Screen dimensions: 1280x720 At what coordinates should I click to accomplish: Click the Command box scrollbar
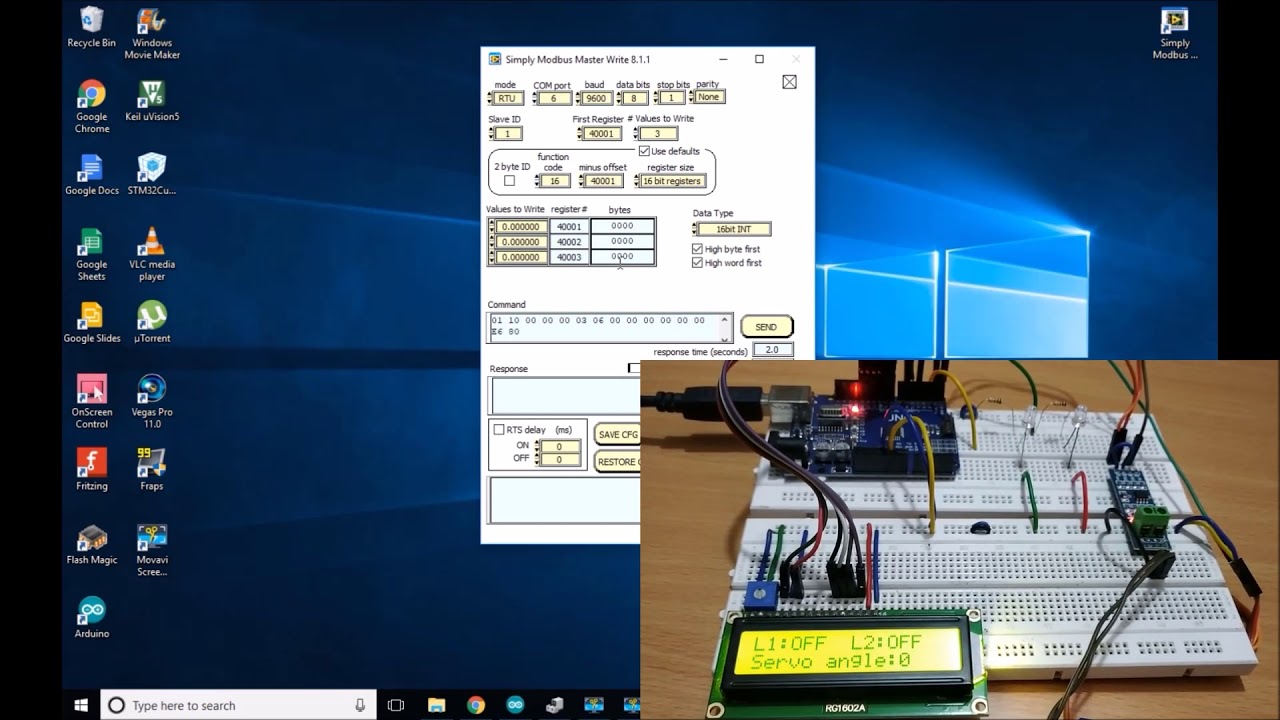(727, 327)
